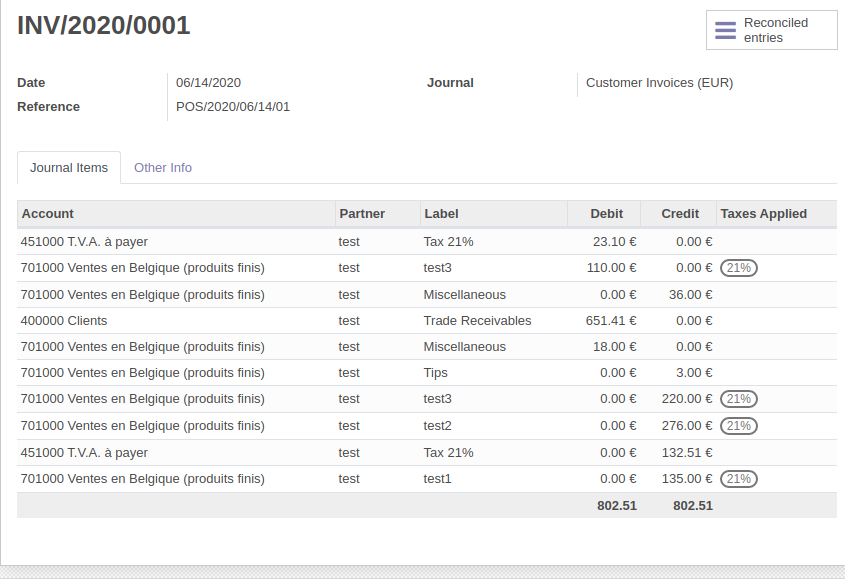845x579 pixels.
Task: Click the 36.00 € credit value
Action: pyautogui.click(x=690, y=295)
